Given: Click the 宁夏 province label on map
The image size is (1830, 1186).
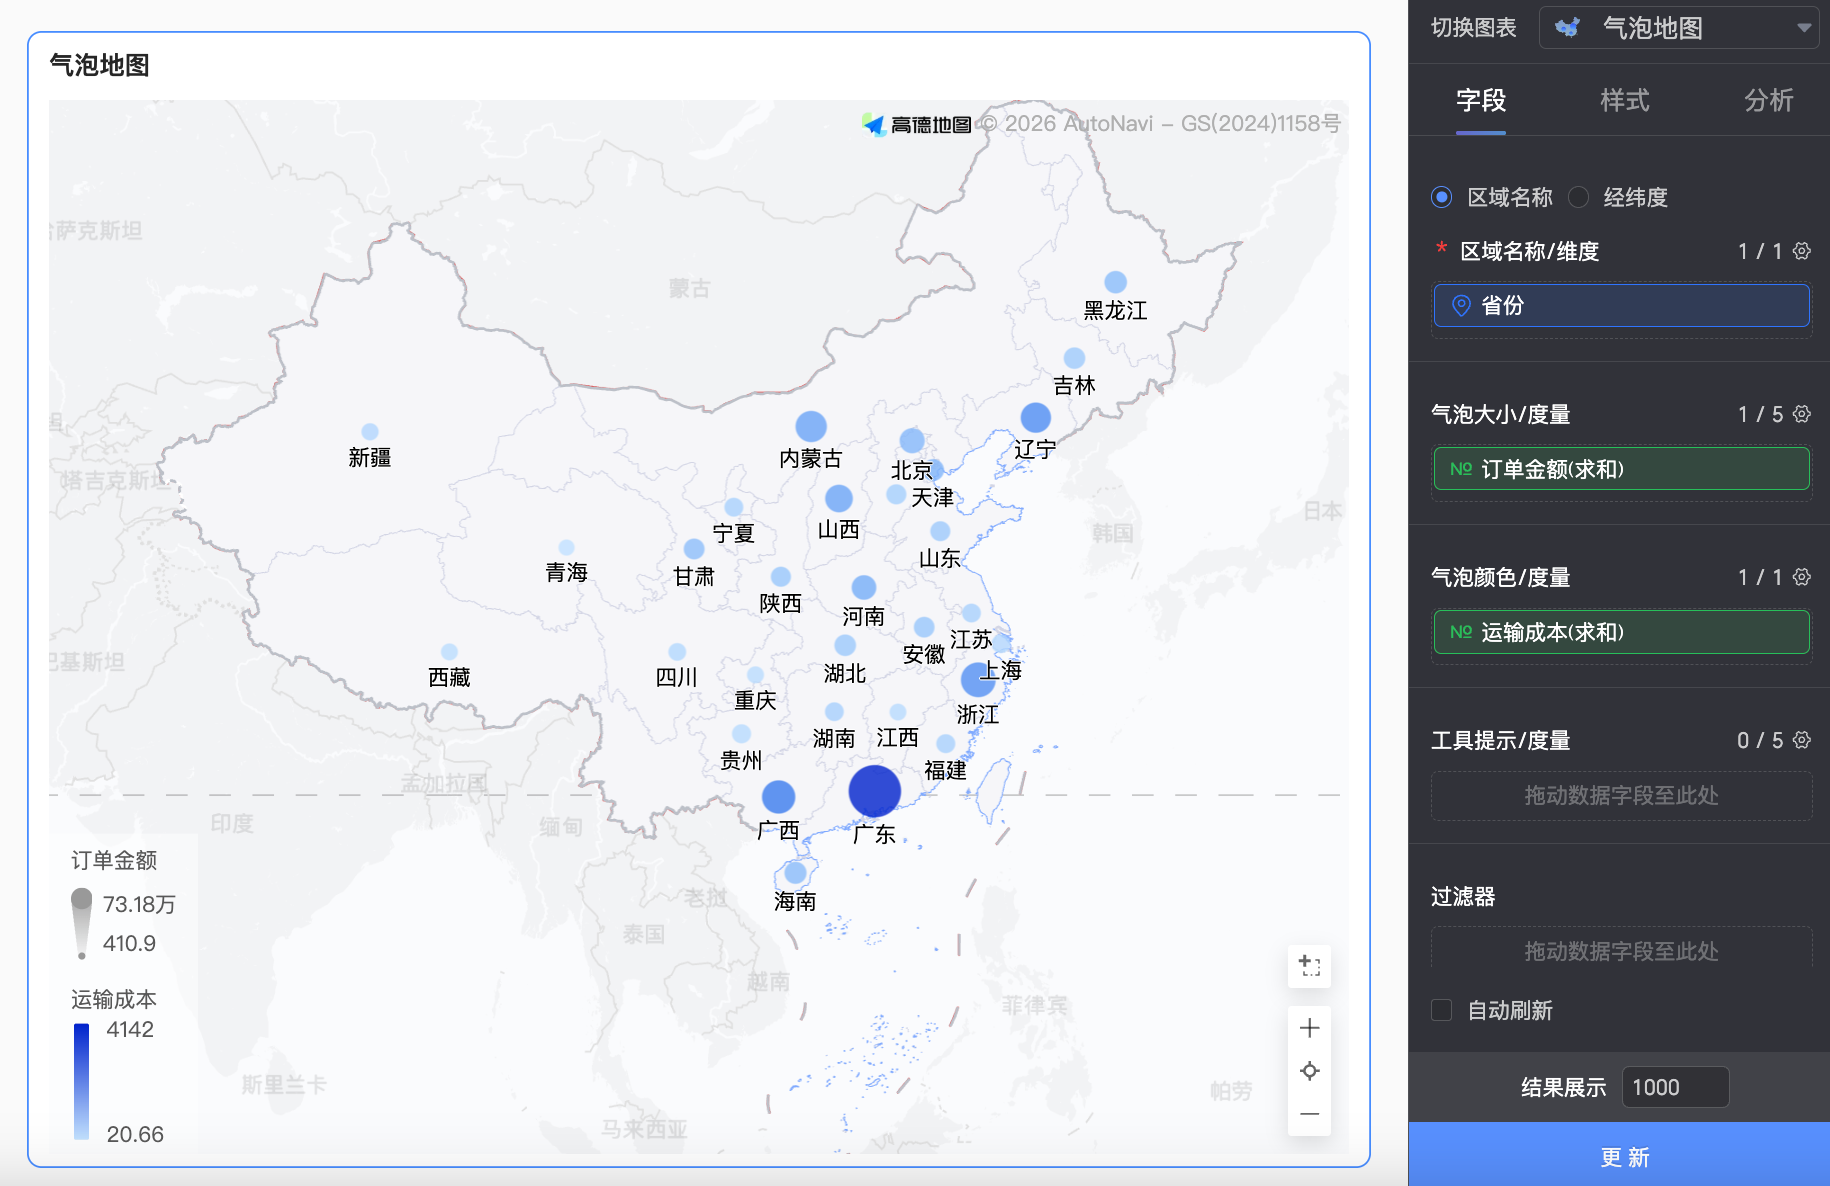Looking at the screenshot, I should [x=734, y=533].
